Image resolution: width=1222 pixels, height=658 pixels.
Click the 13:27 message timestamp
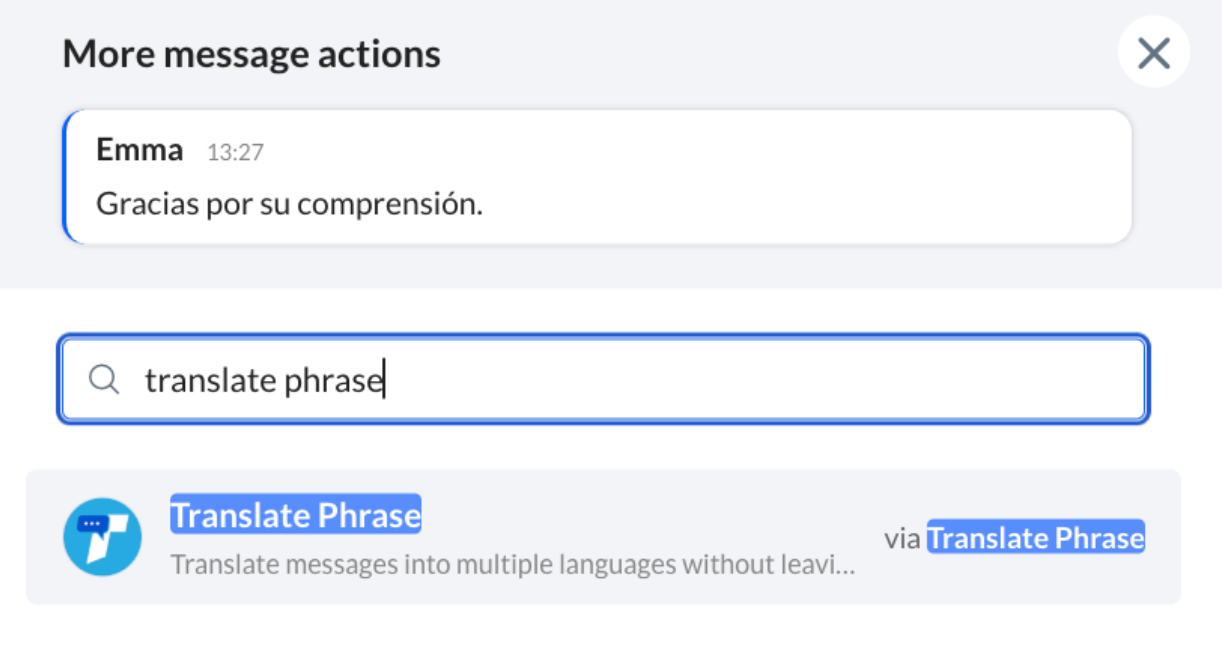point(235,152)
